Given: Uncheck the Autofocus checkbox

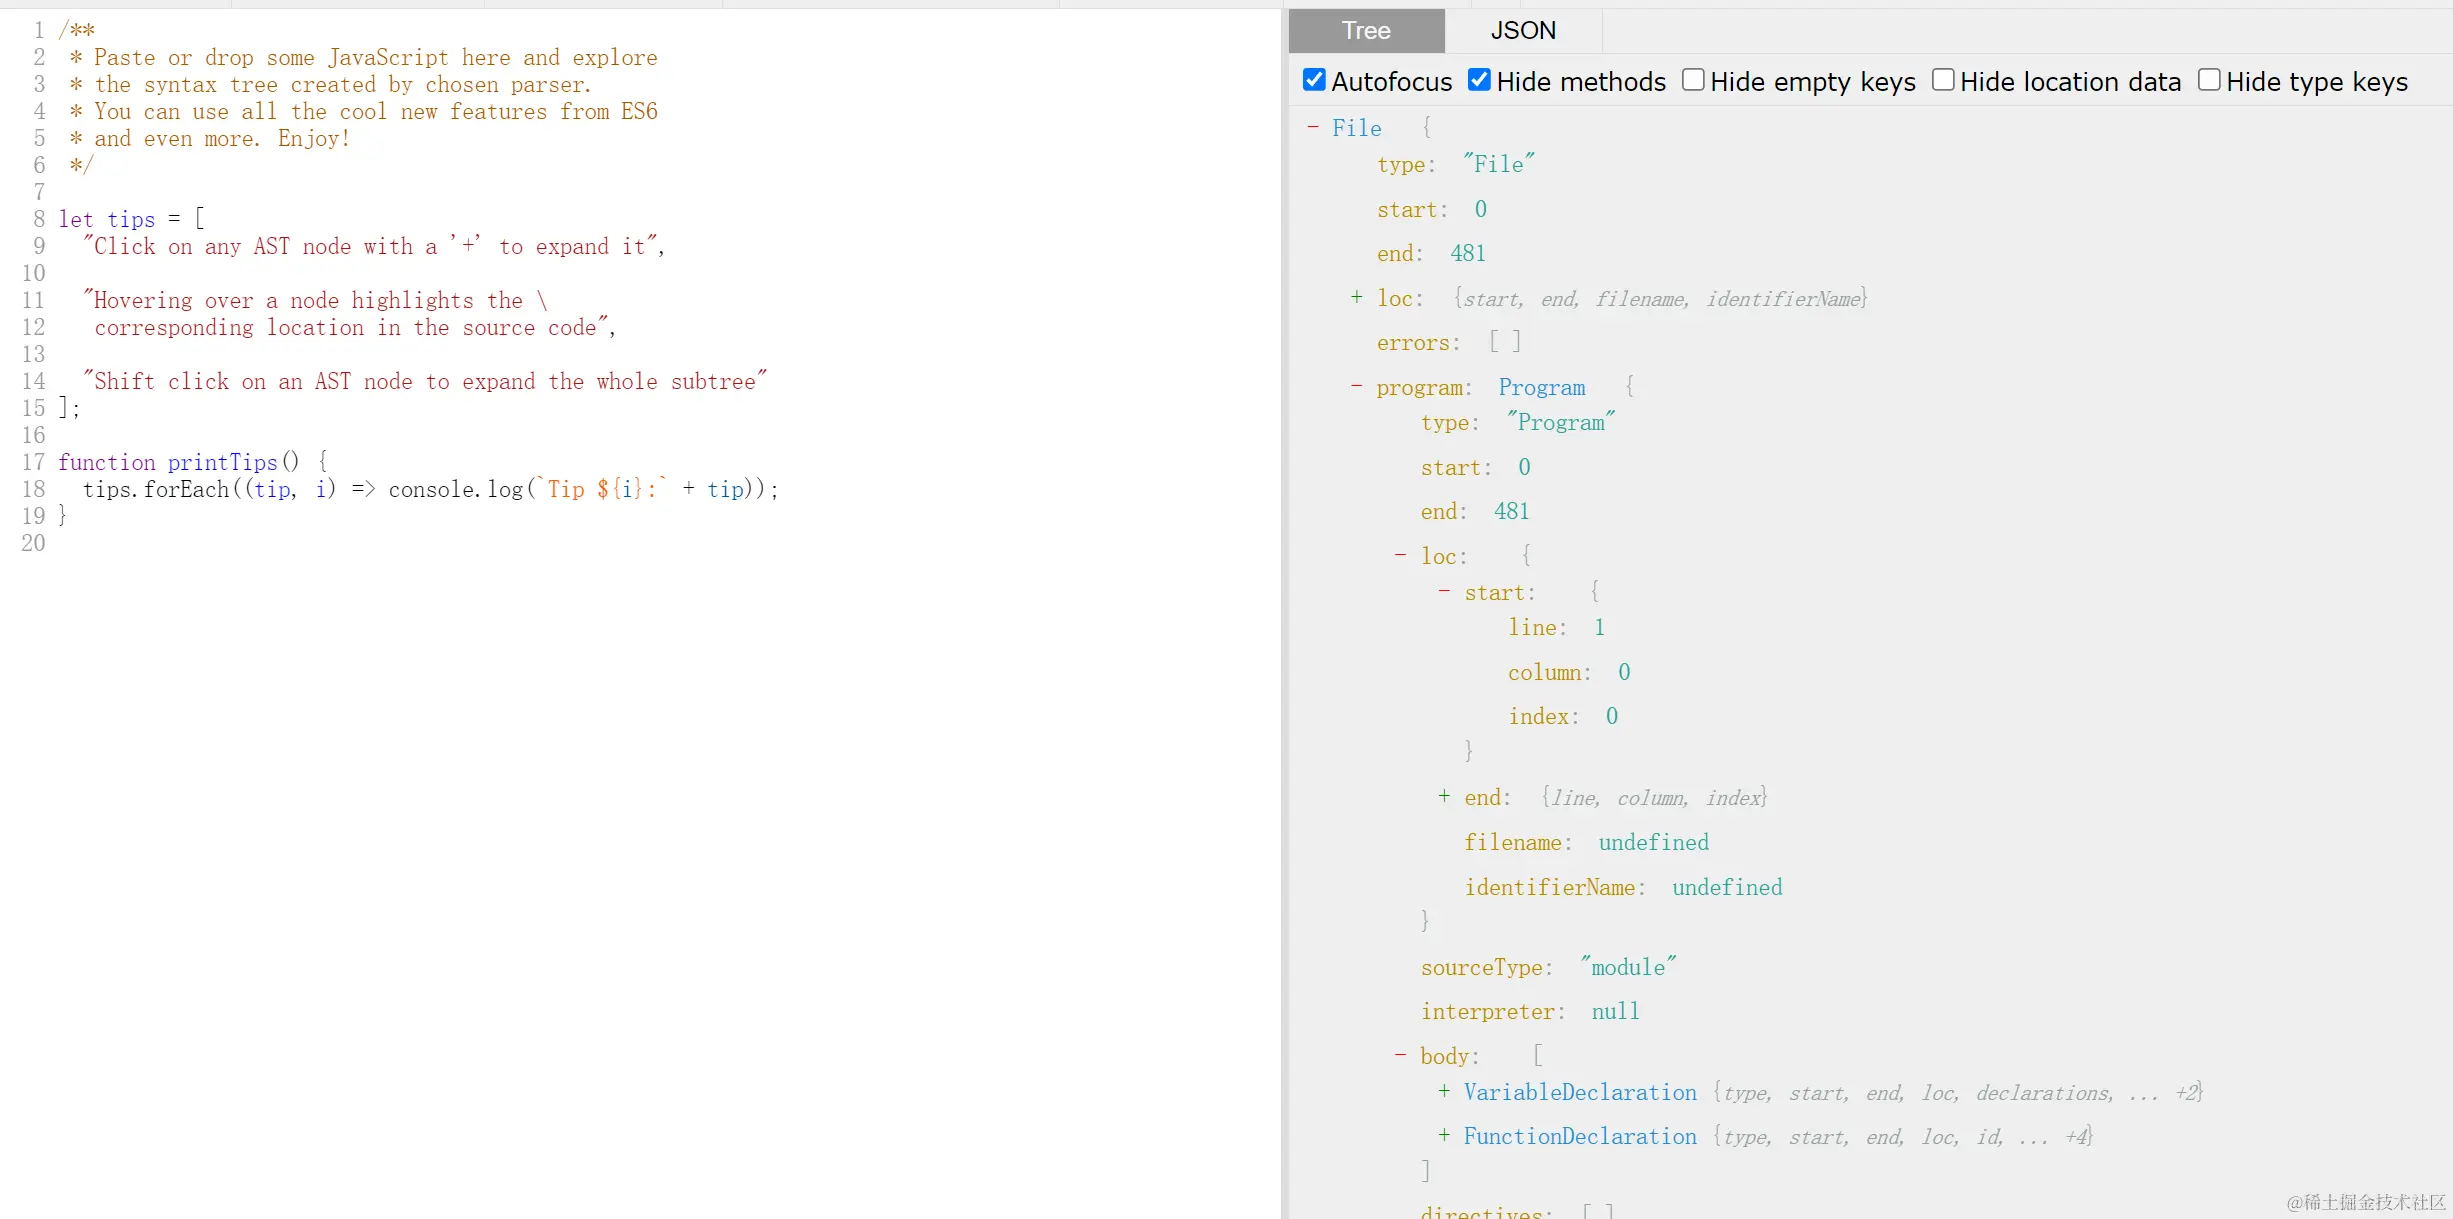Looking at the screenshot, I should [x=1314, y=80].
